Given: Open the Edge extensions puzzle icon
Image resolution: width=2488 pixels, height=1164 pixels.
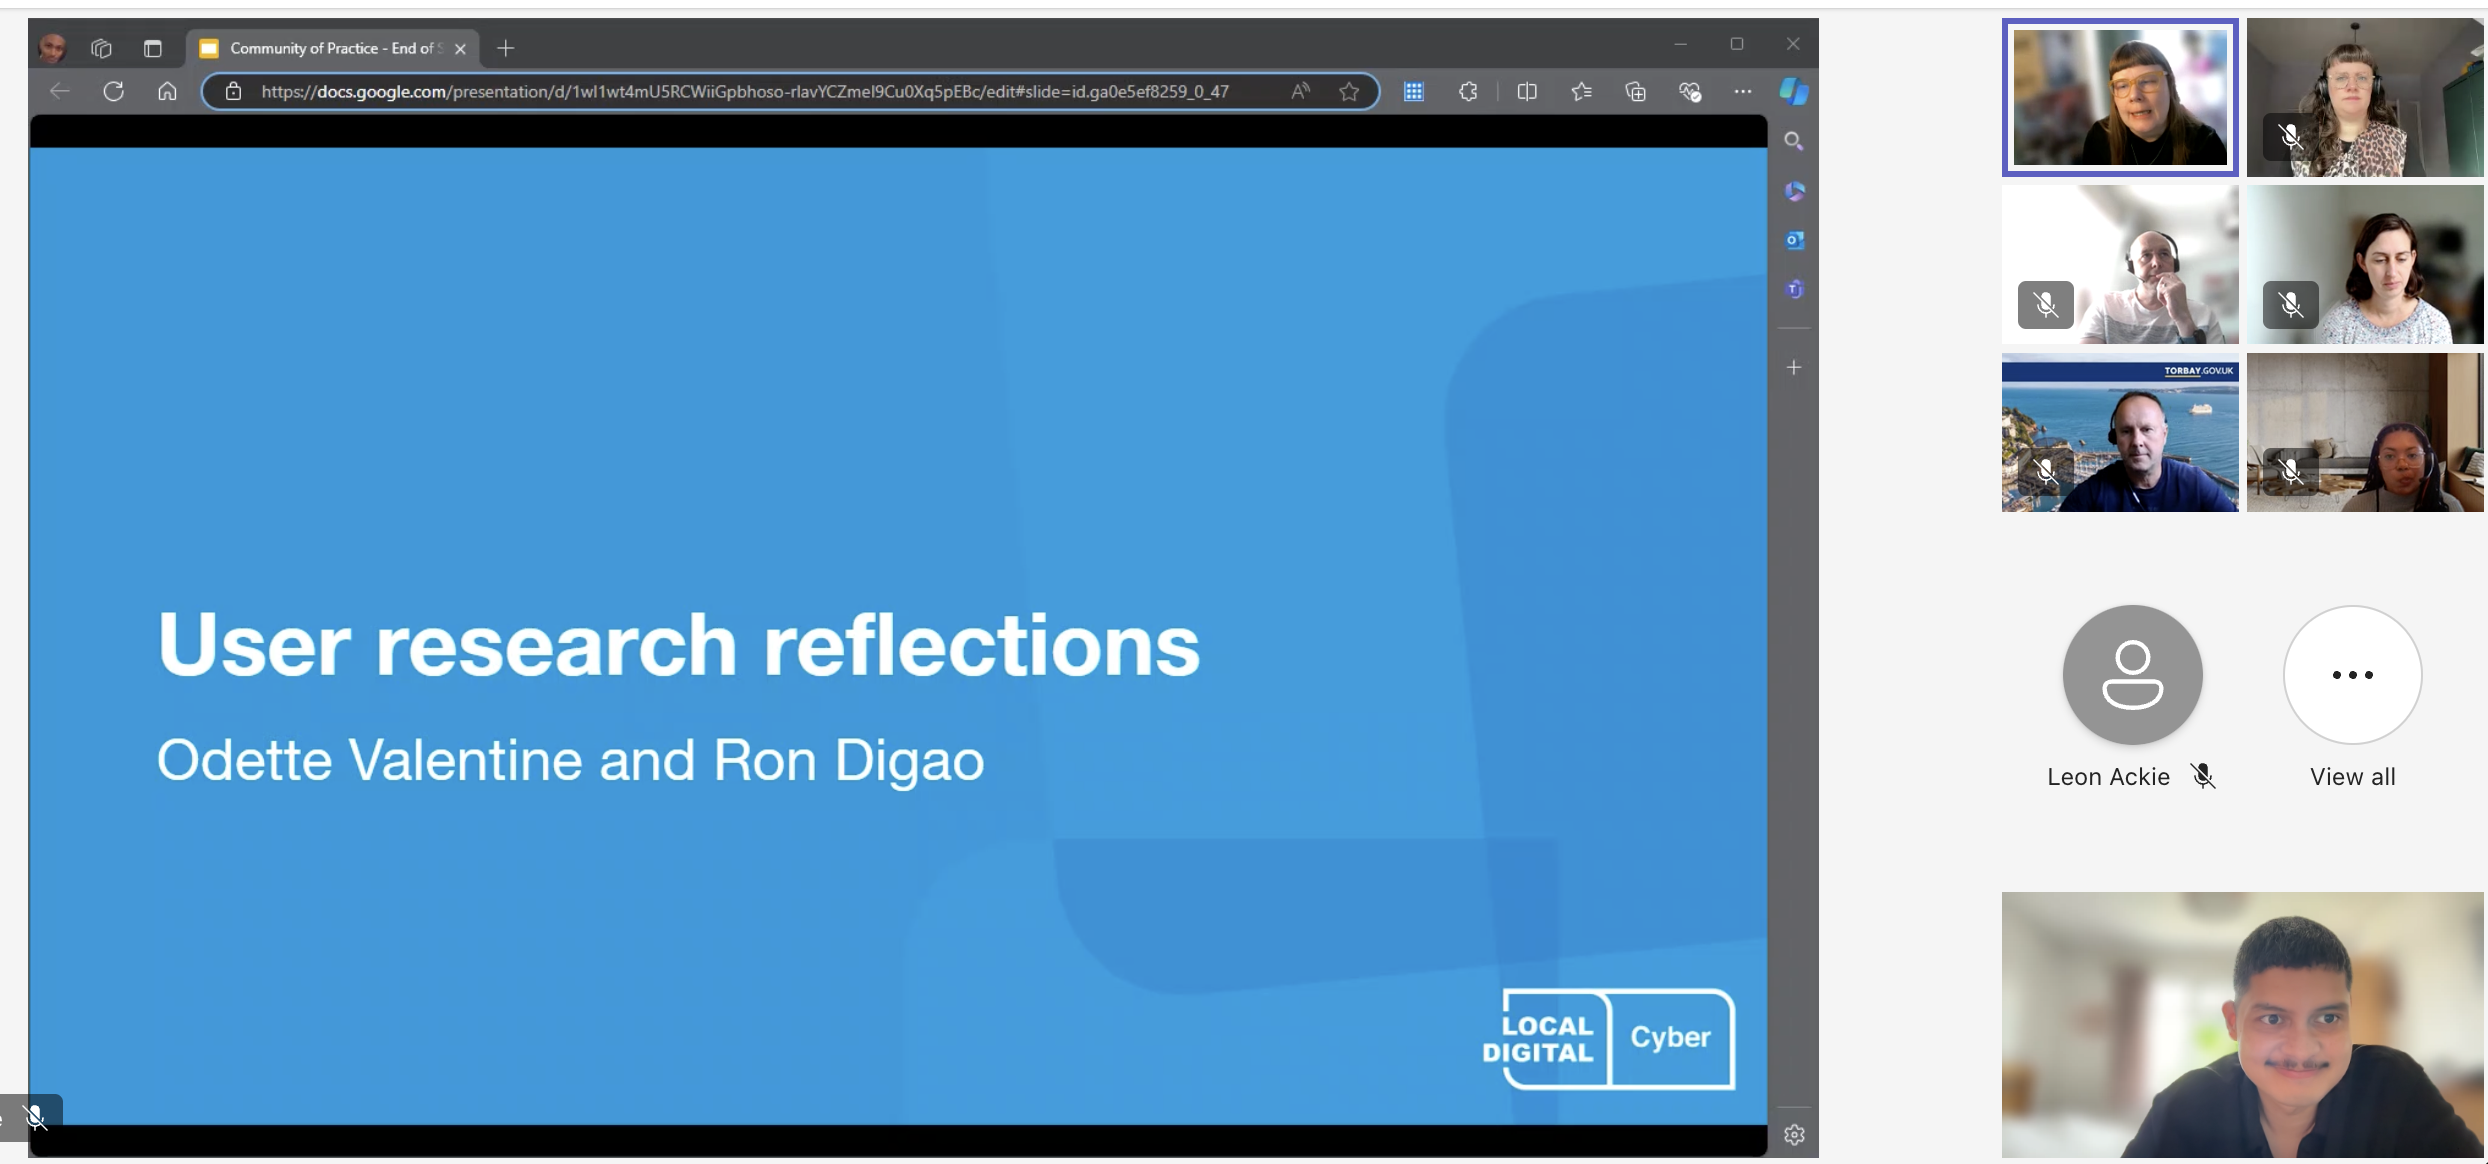Looking at the screenshot, I should click(1468, 91).
